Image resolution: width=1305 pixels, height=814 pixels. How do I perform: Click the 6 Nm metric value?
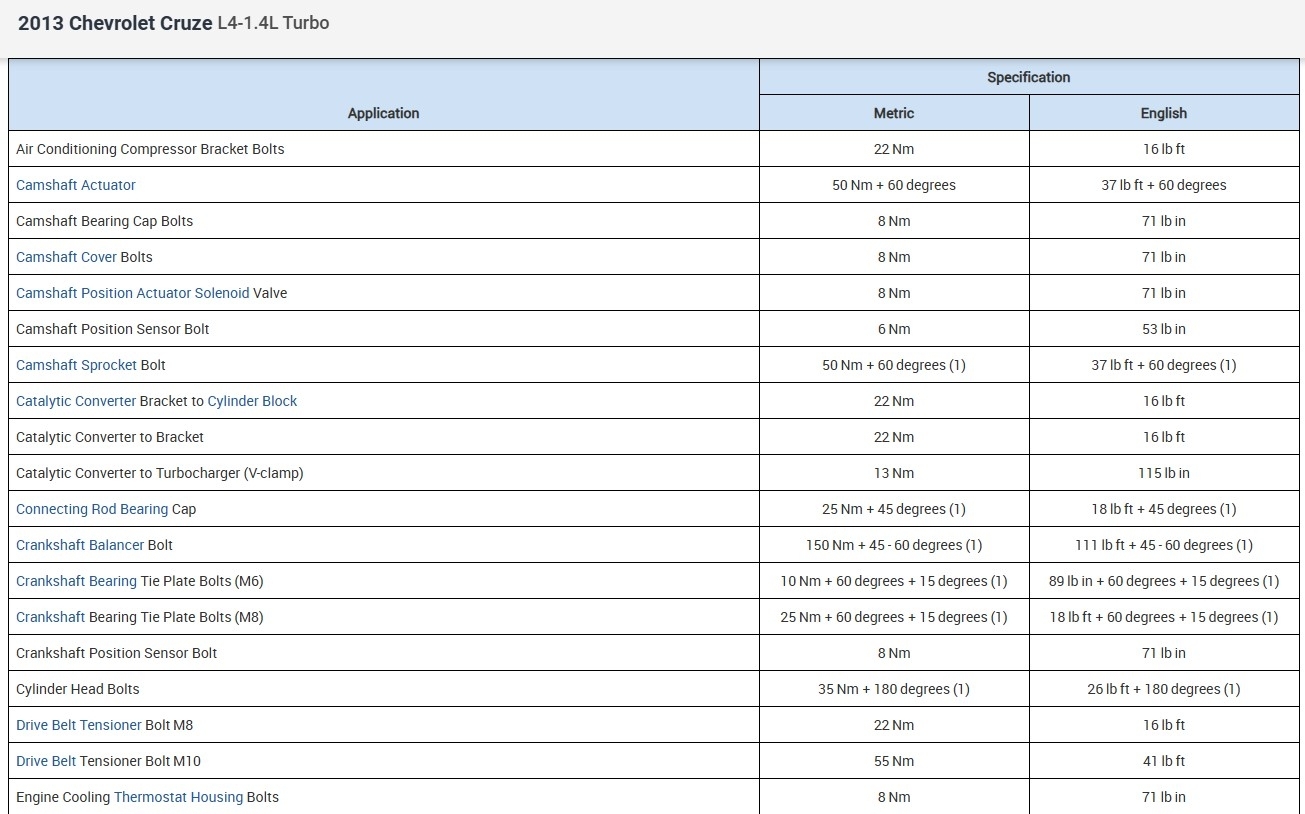(894, 329)
